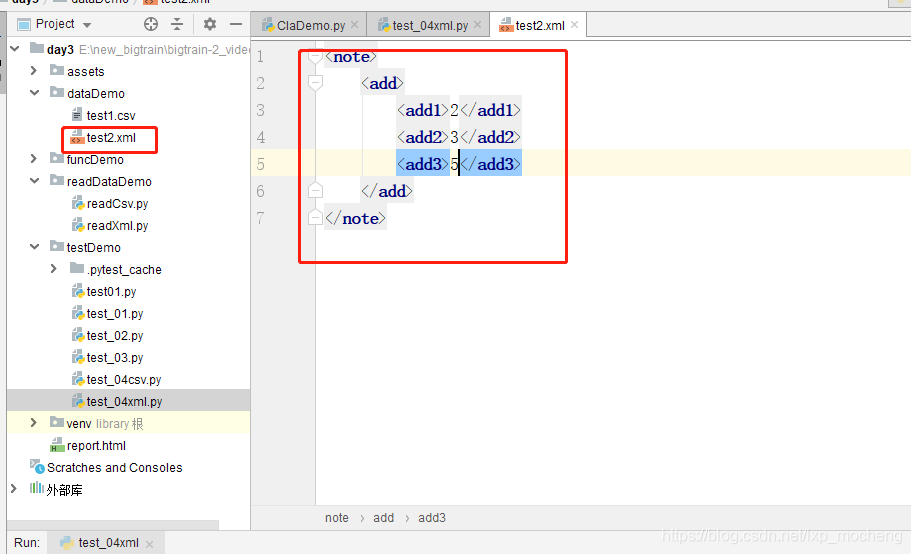Switch to the test_04xml.py tab

click(x=430, y=25)
